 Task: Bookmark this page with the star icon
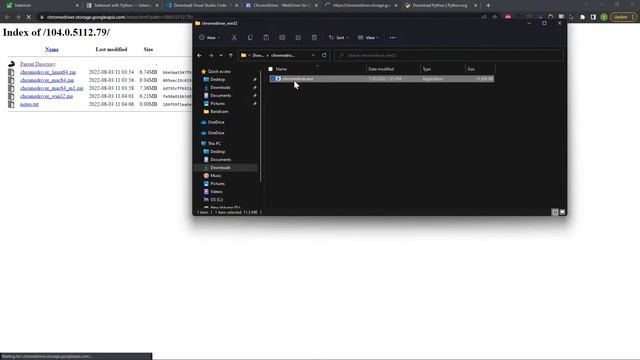(495, 17)
